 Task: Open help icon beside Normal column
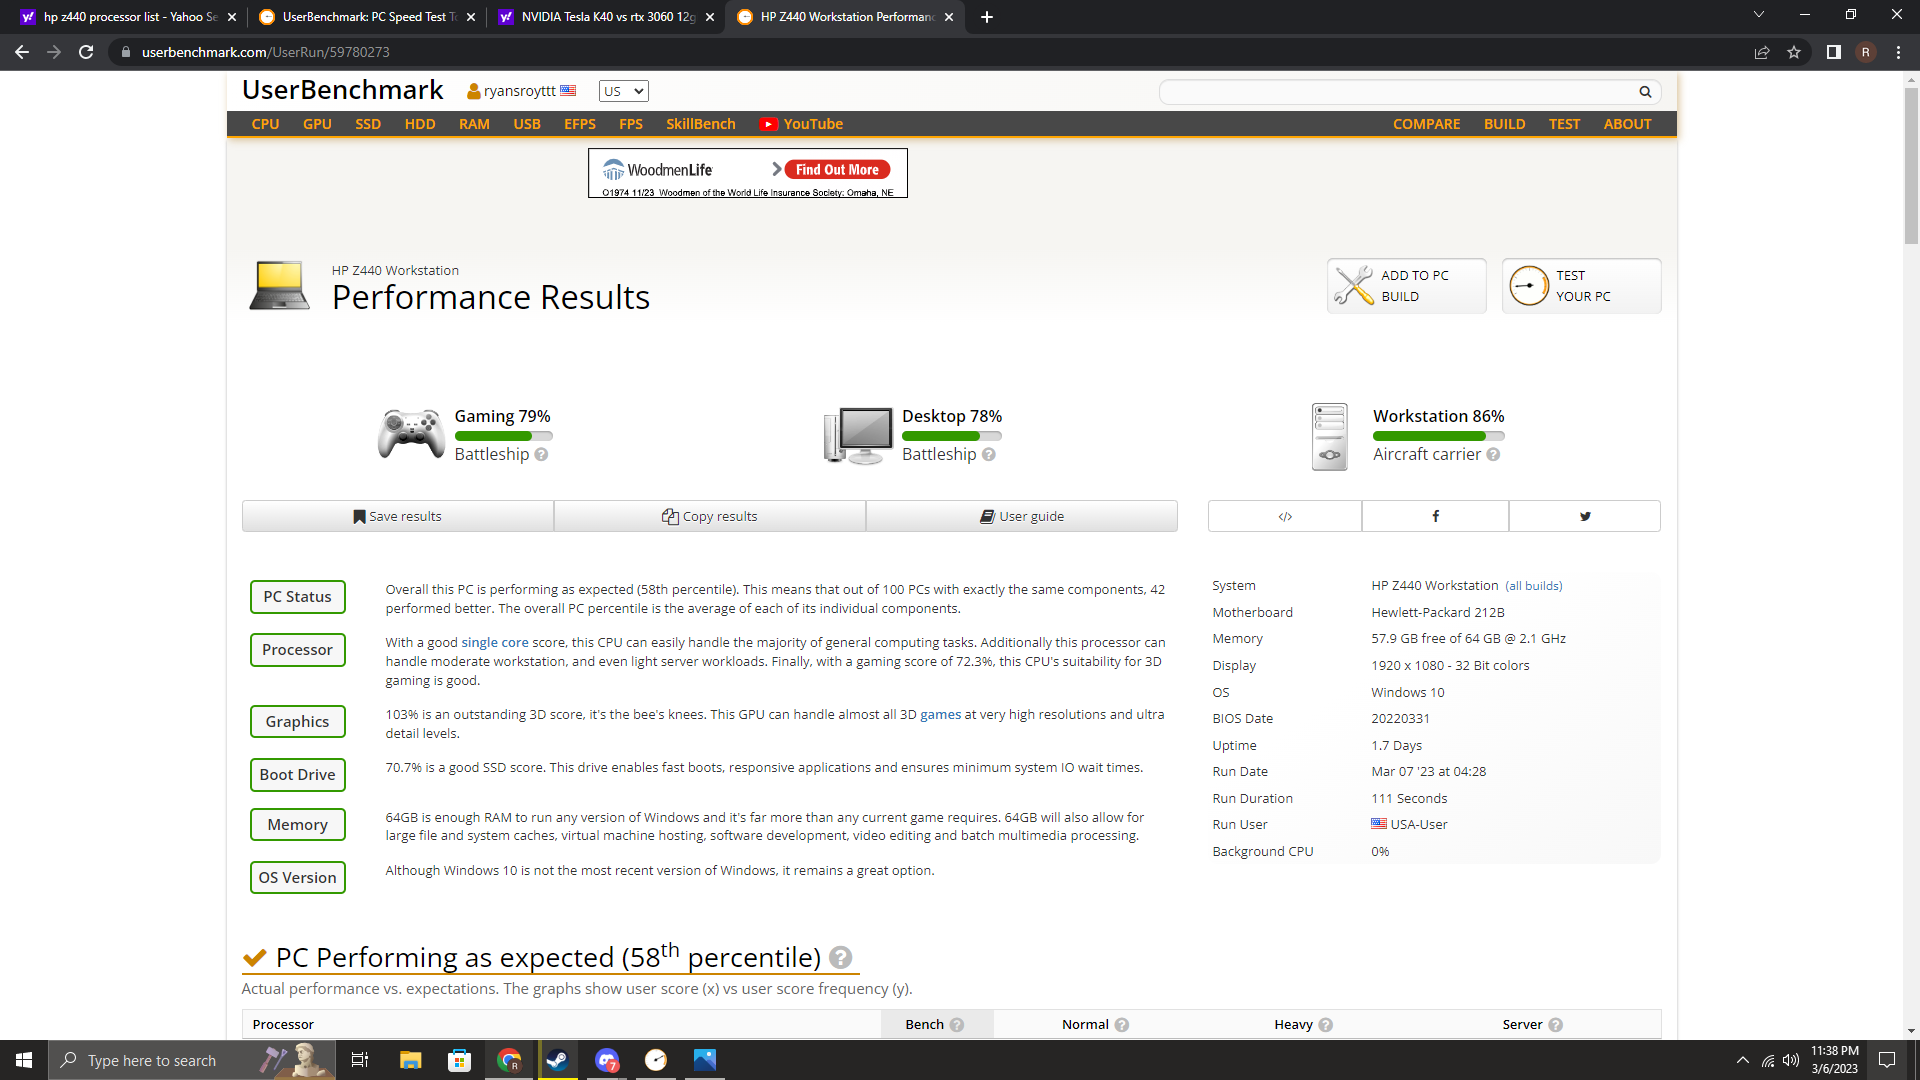tap(1122, 1025)
